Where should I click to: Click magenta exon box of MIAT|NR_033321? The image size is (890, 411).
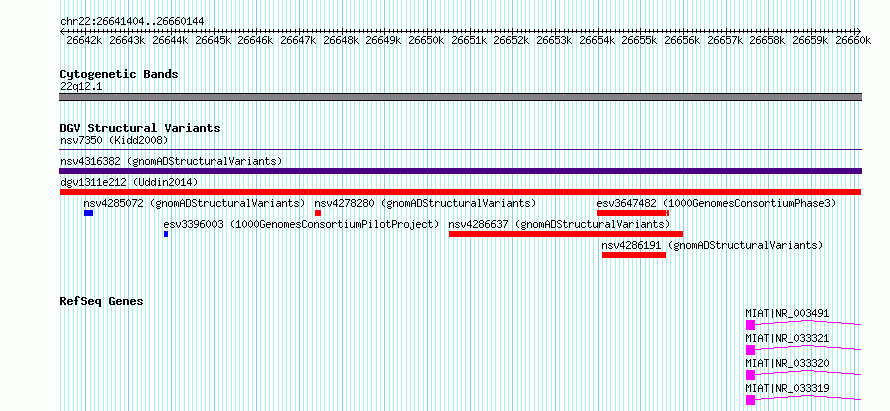point(750,350)
